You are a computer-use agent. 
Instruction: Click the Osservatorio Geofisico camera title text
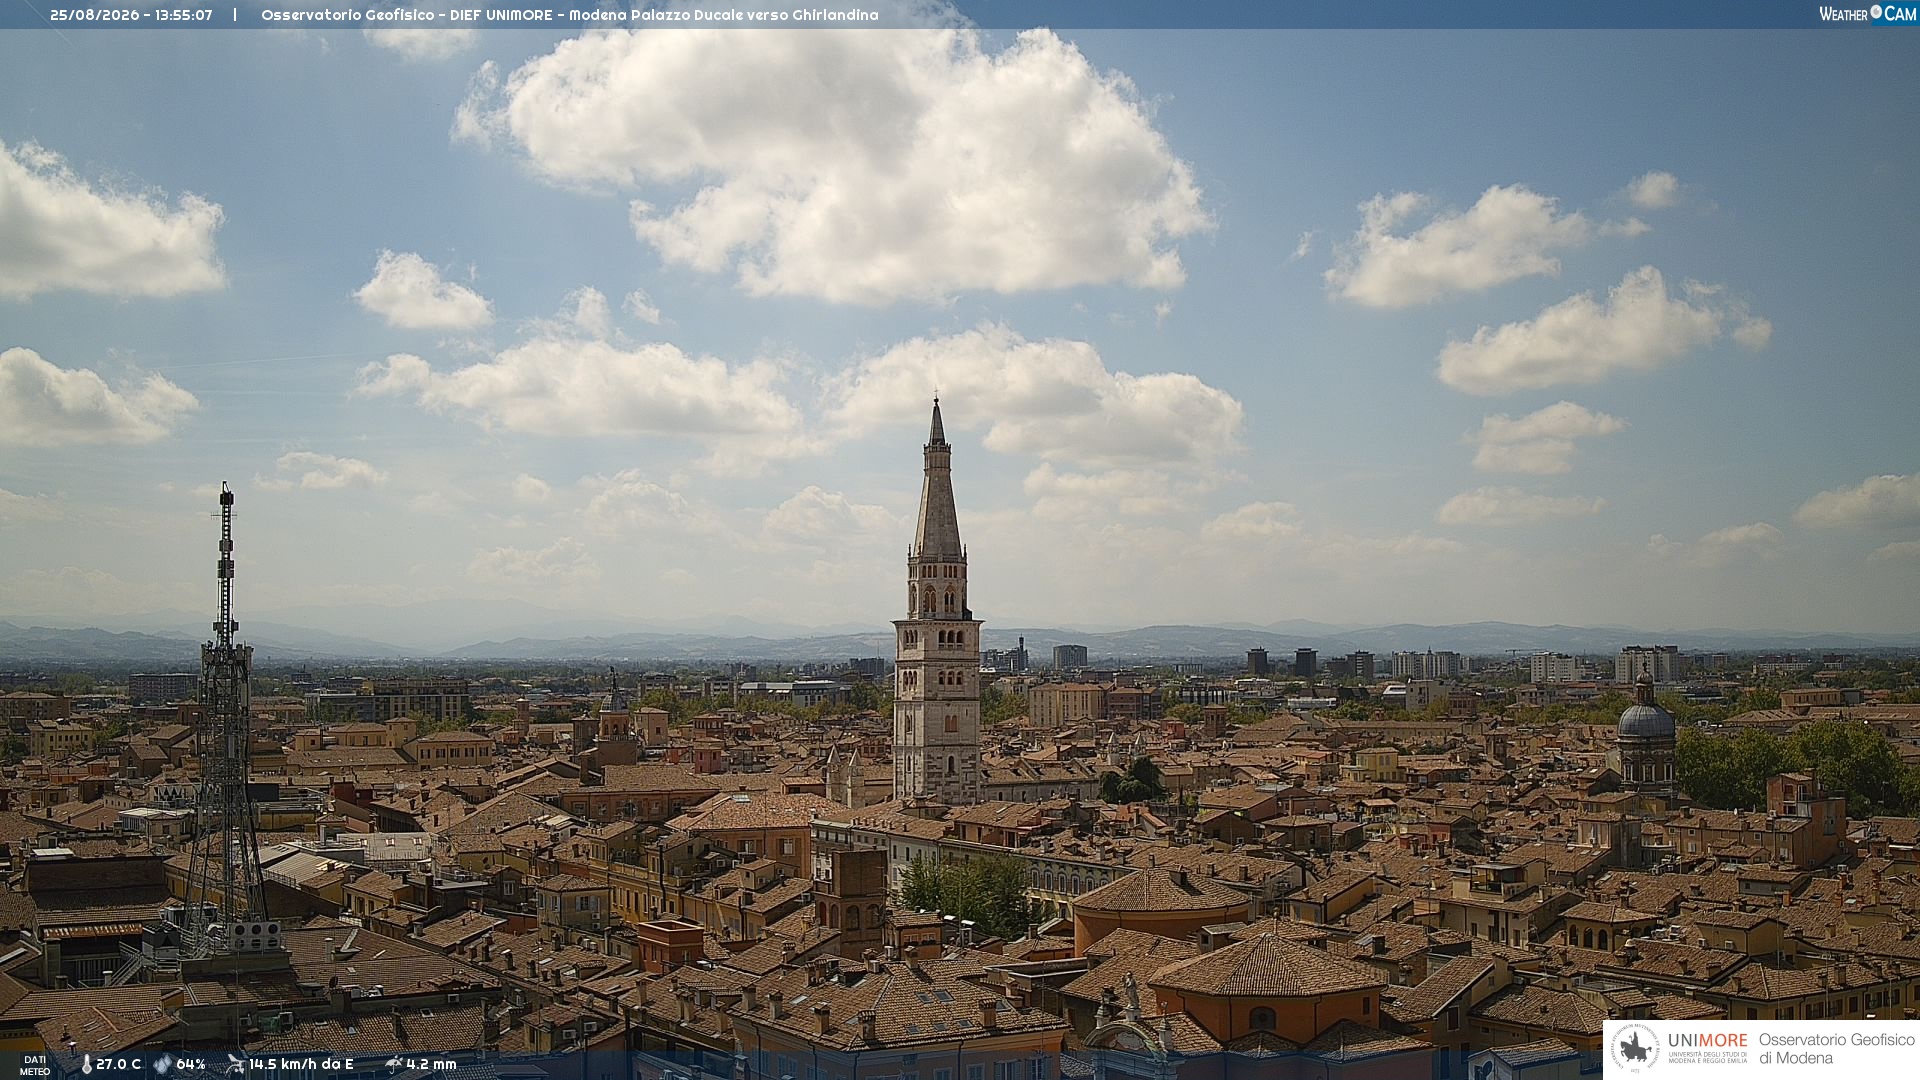pos(570,15)
